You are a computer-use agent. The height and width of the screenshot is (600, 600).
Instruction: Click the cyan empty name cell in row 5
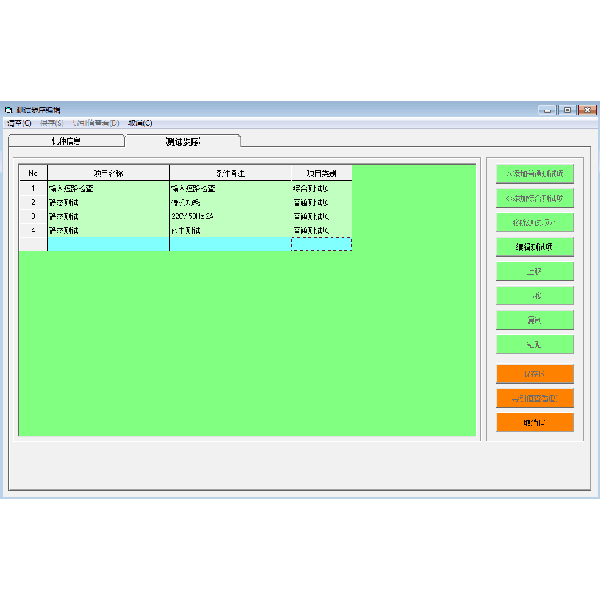108,244
